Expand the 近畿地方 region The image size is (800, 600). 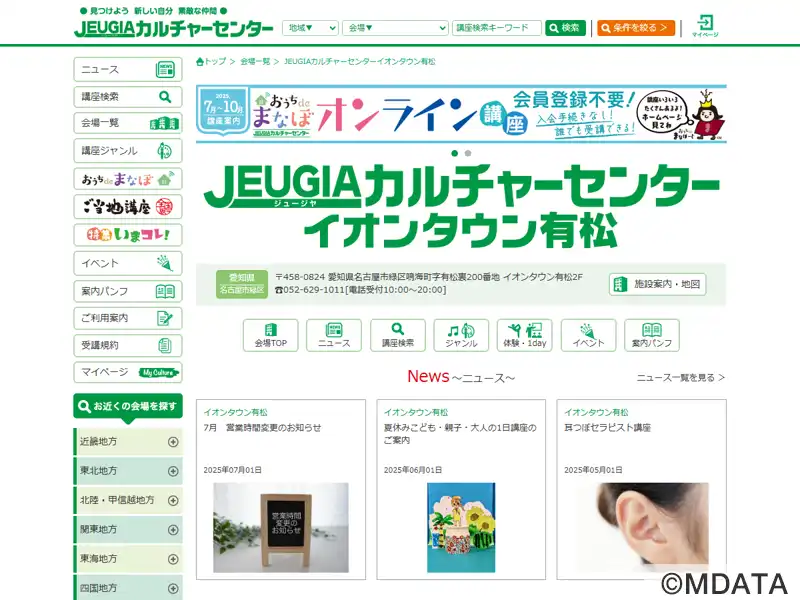coord(173,442)
